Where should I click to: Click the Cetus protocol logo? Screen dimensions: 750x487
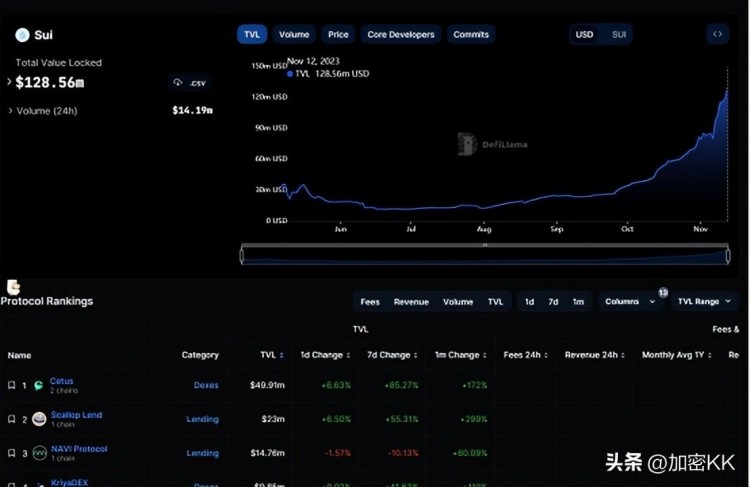(39, 386)
